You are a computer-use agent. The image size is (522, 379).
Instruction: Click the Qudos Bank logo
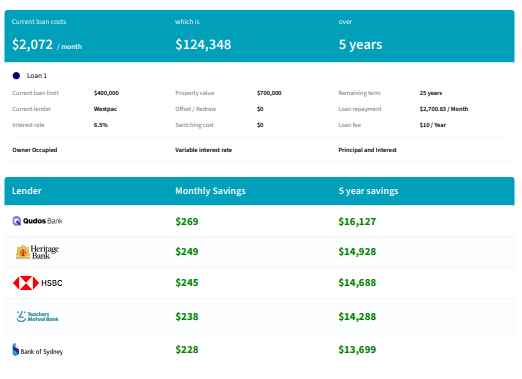coord(37,221)
